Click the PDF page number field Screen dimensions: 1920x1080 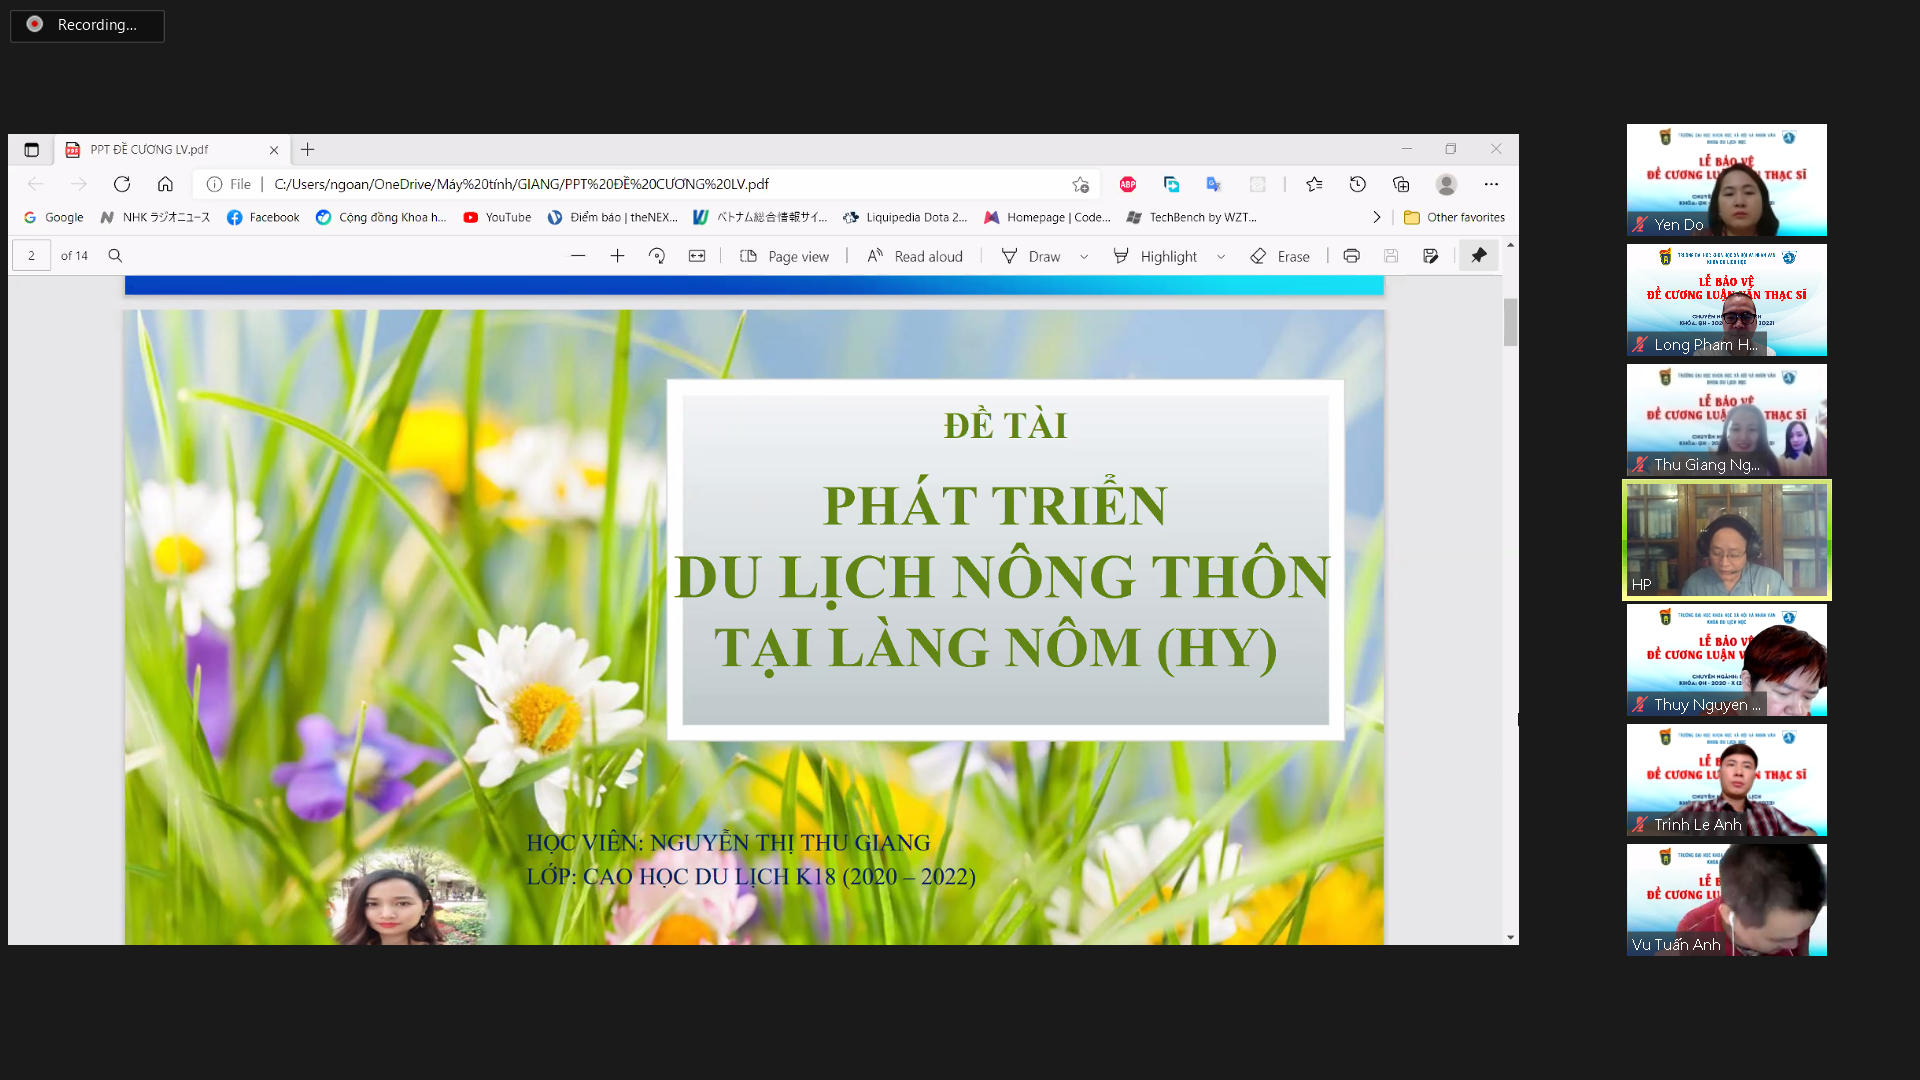[x=31, y=256]
